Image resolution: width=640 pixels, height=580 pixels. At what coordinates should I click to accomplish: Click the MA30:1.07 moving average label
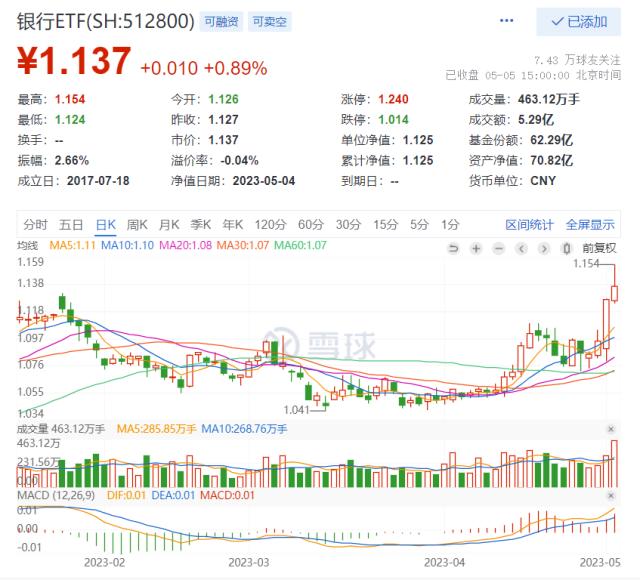pos(242,245)
